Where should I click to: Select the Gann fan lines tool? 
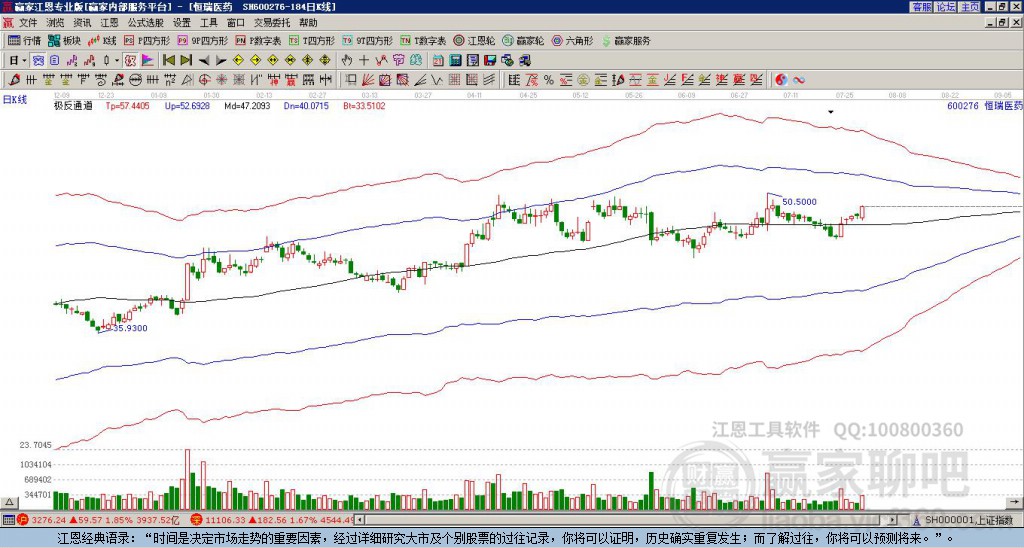(x=368, y=80)
